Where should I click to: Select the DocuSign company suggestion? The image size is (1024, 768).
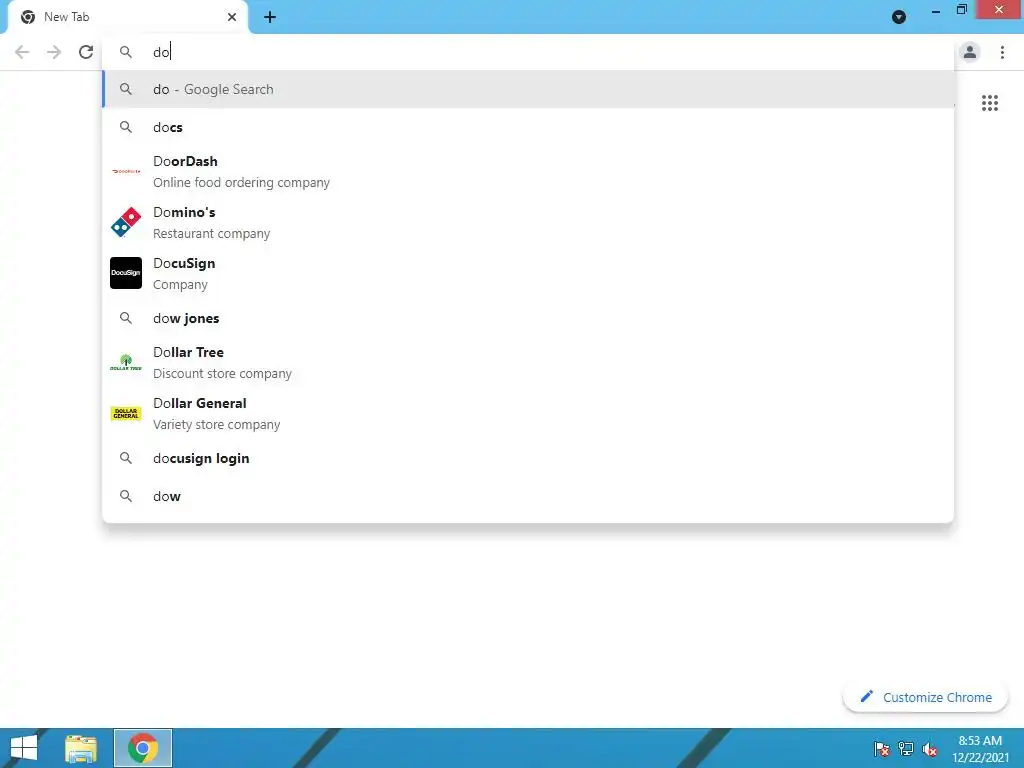(528, 274)
